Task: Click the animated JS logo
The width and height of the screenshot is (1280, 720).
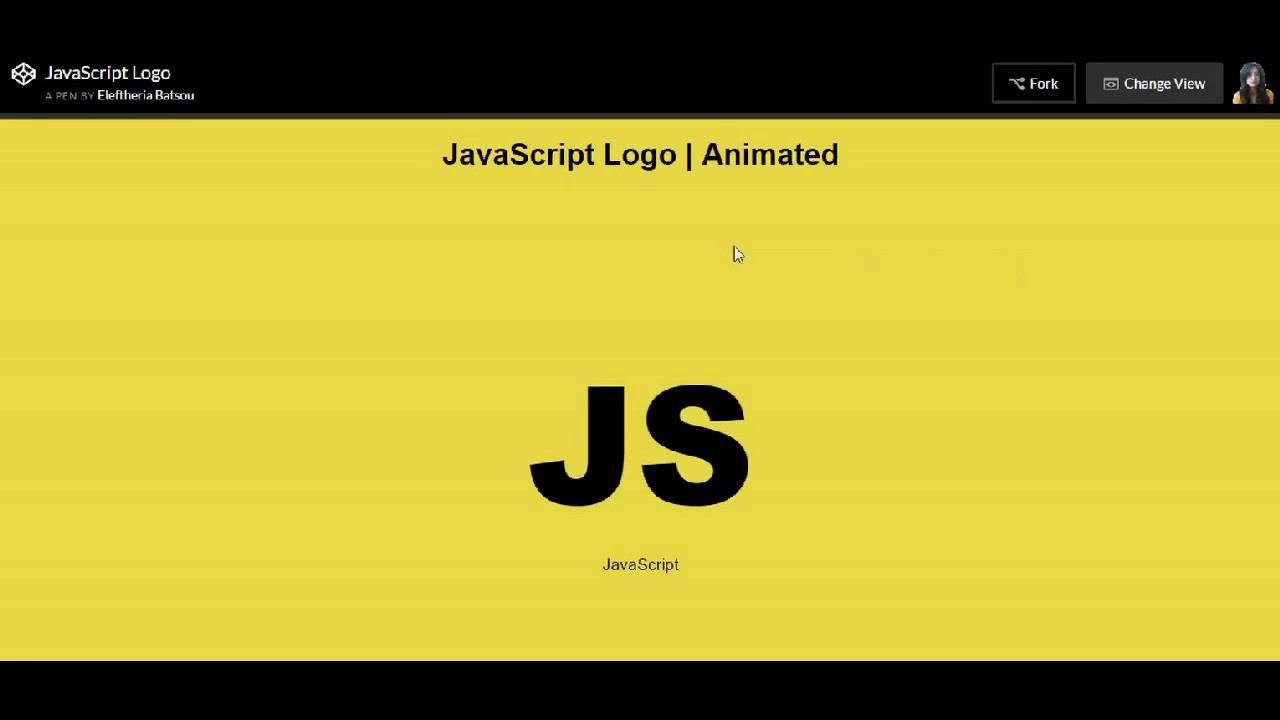Action: [639, 445]
